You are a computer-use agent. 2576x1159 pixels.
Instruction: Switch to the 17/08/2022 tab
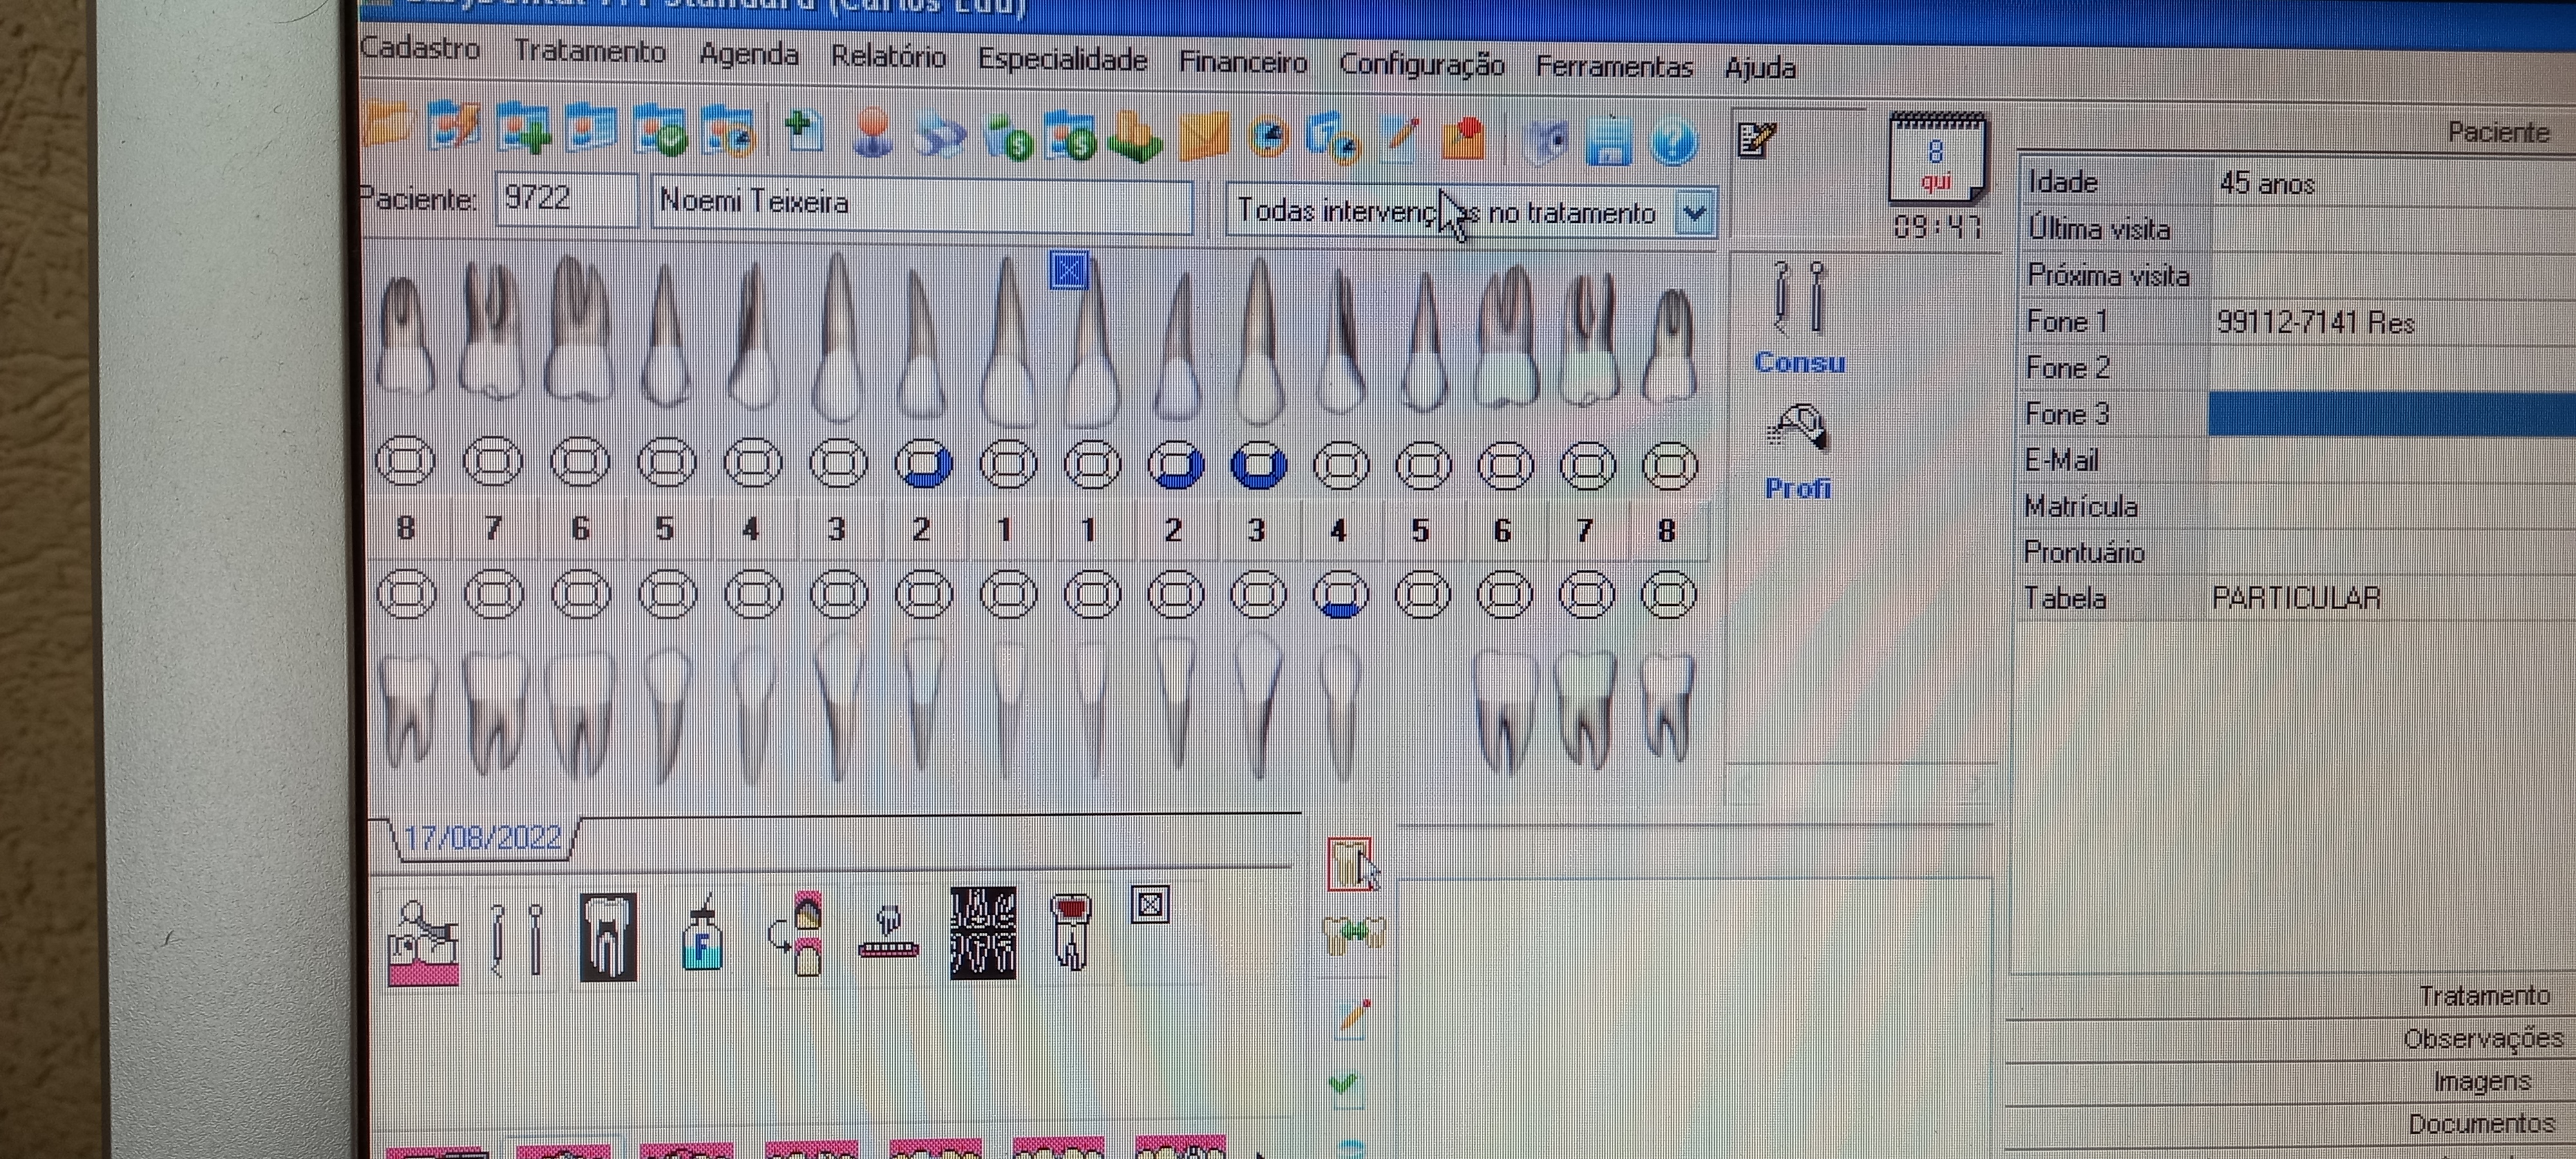click(x=484, y=837)
